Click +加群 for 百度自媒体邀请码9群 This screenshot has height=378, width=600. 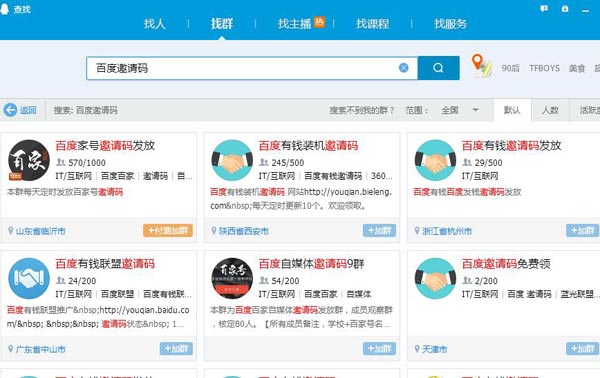point(379,349)
